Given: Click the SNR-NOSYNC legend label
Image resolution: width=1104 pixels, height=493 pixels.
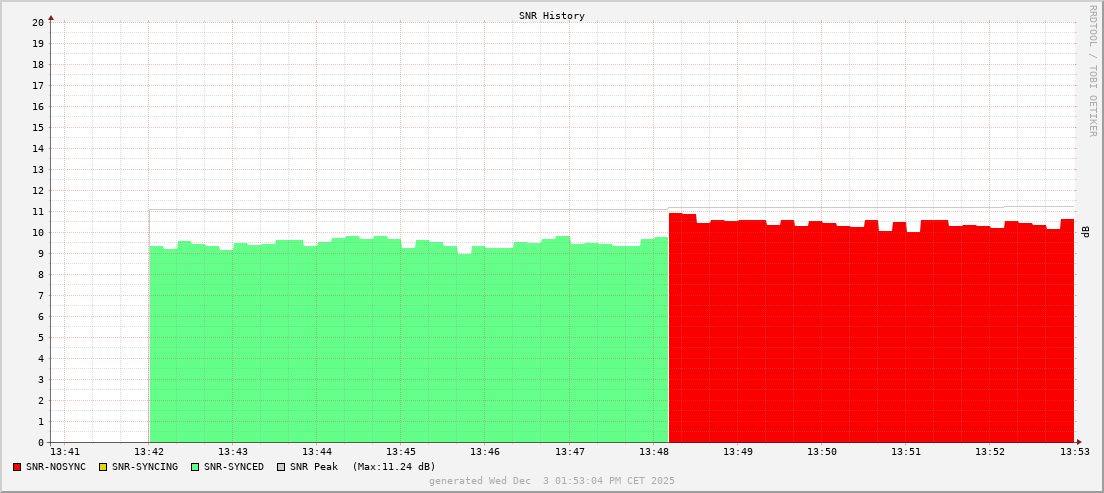Looking at the screenshot, I should pyautogui.click(x=56, y=467).
